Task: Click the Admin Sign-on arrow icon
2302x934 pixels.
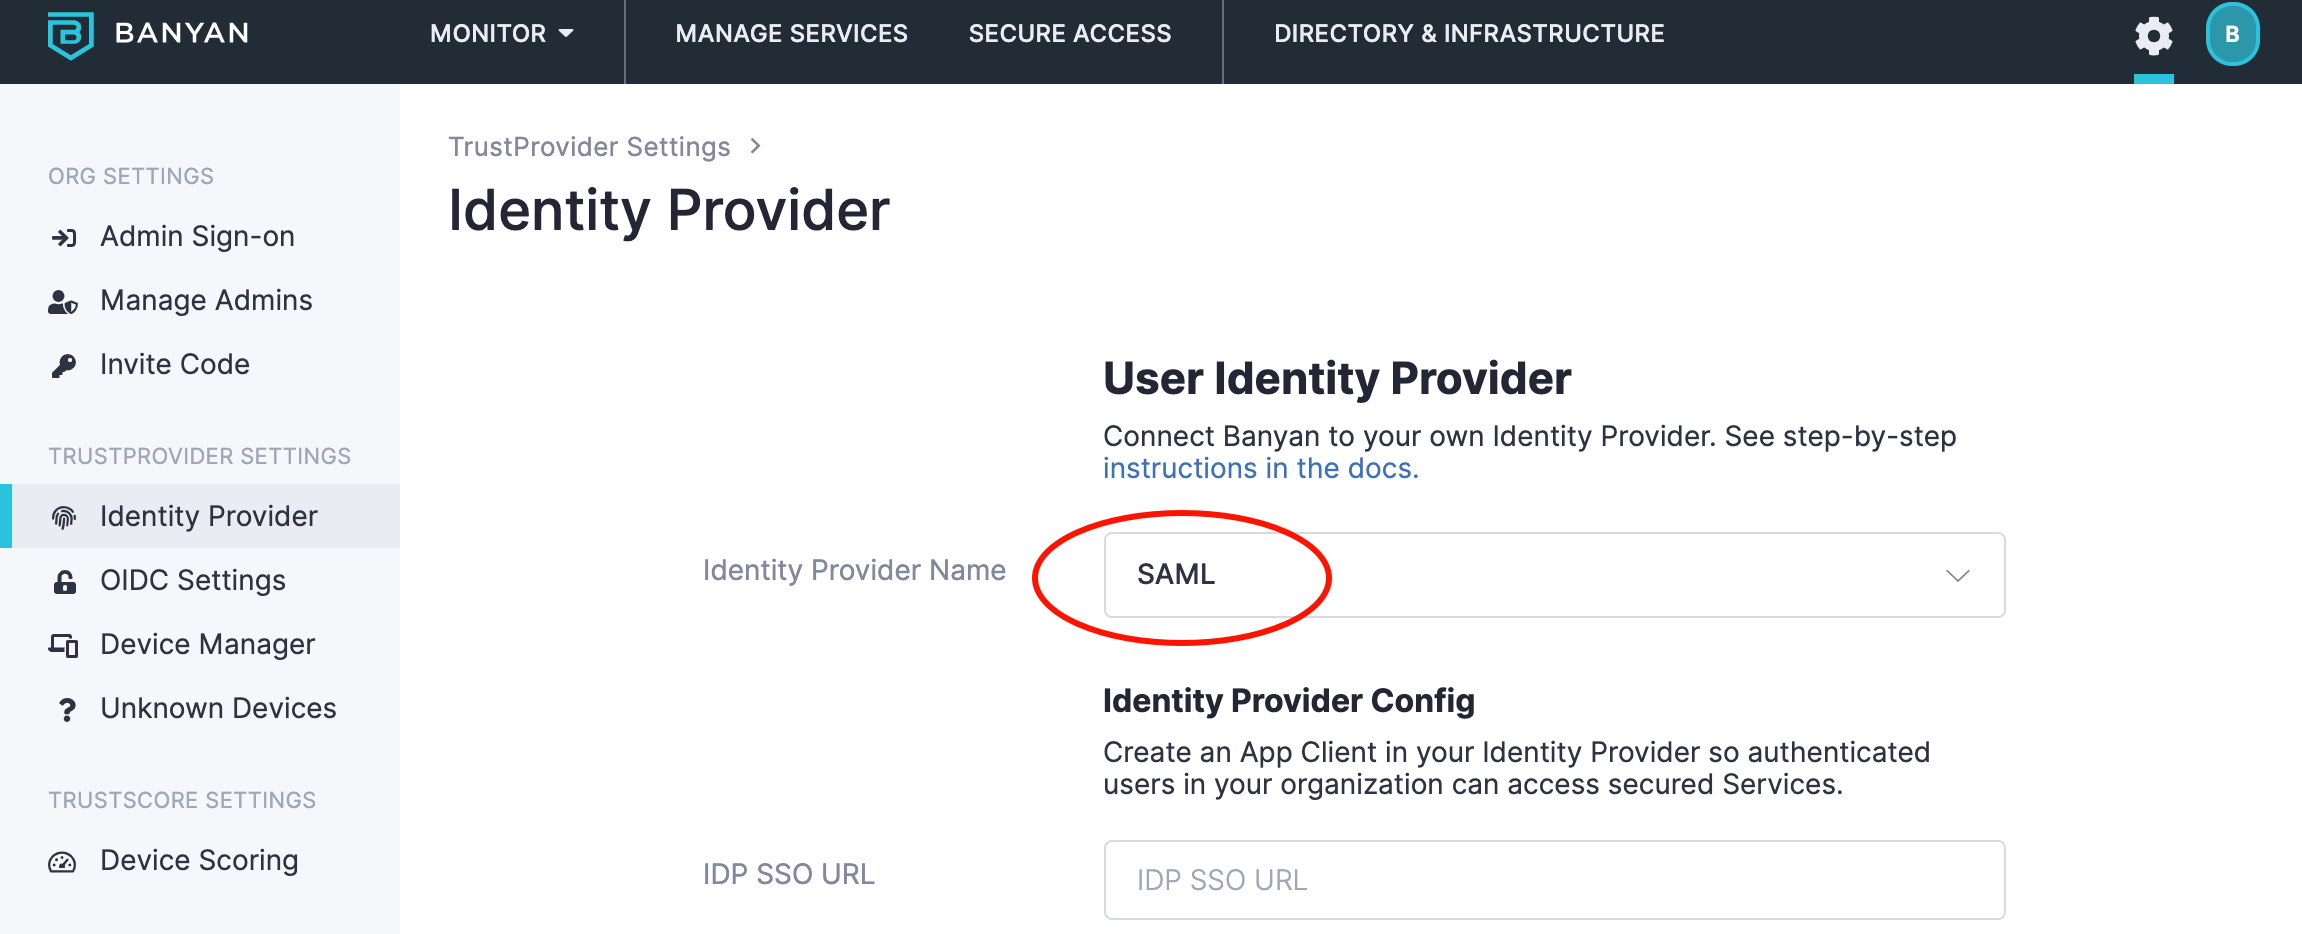Action: (64, 237)
